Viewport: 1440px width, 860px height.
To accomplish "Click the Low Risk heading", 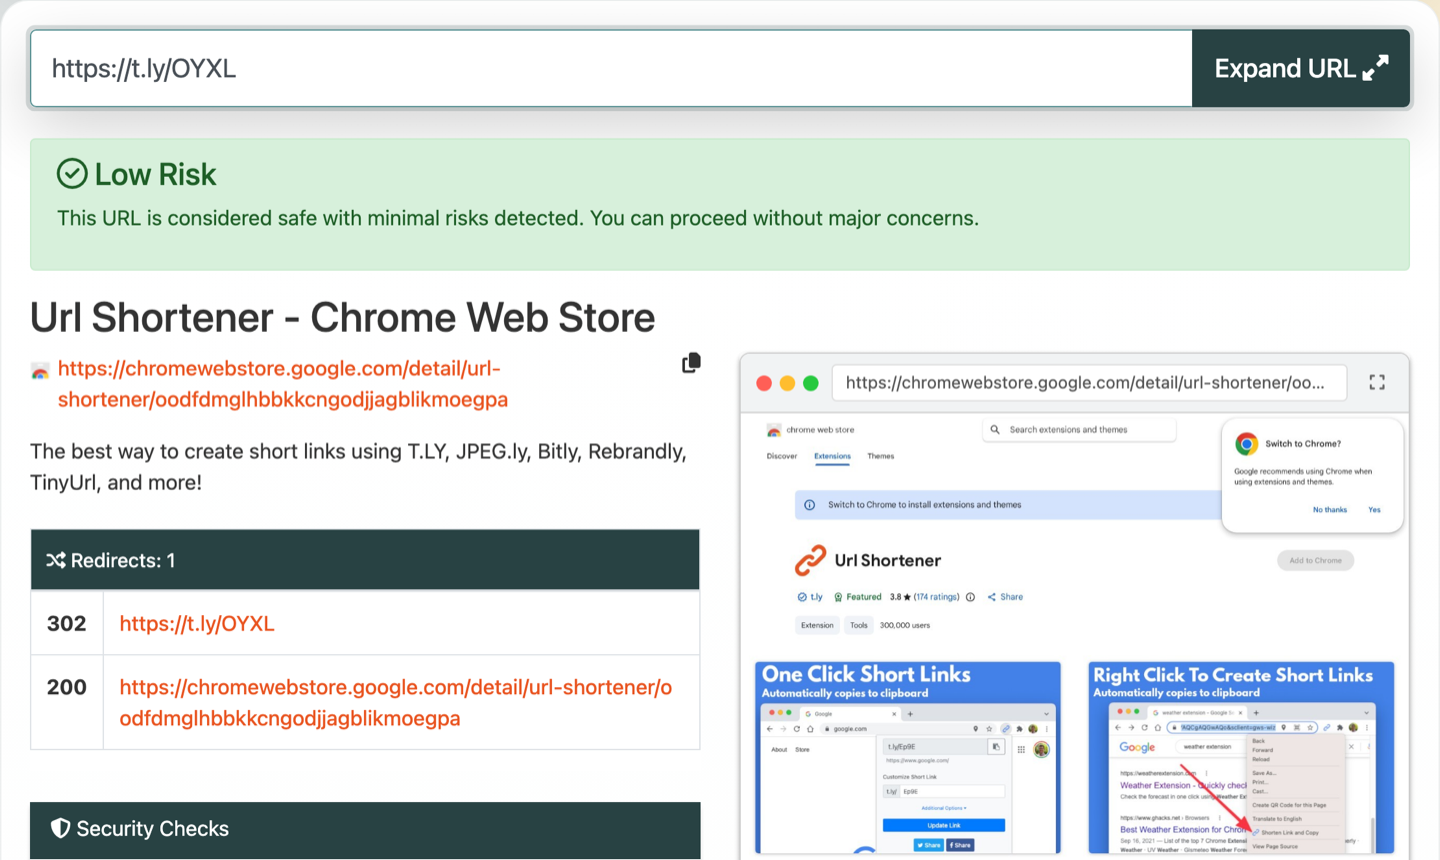I will tap(155, 174).
